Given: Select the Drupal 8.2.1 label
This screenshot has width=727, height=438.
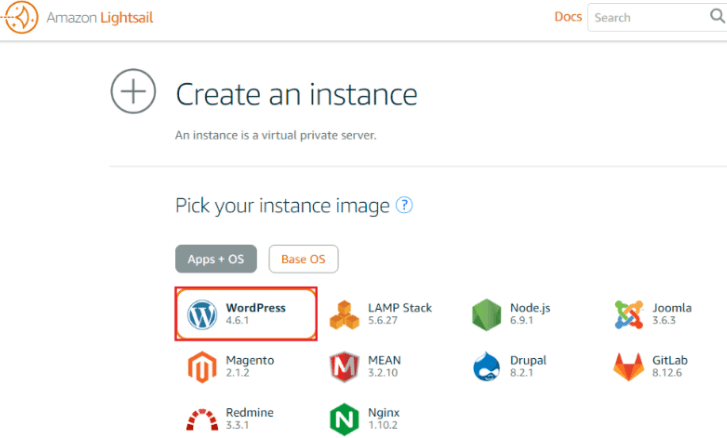Looking at the screenshot, I should [528, 366].
